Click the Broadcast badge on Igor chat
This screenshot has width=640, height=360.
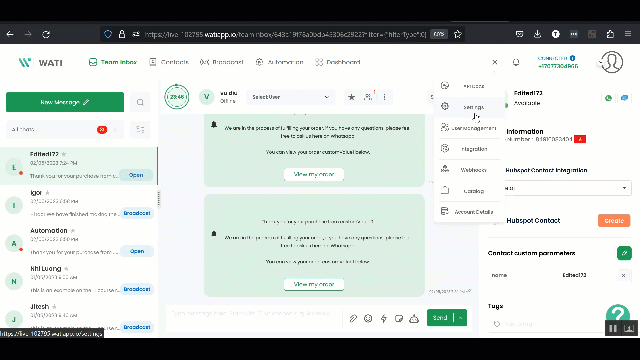137,213
